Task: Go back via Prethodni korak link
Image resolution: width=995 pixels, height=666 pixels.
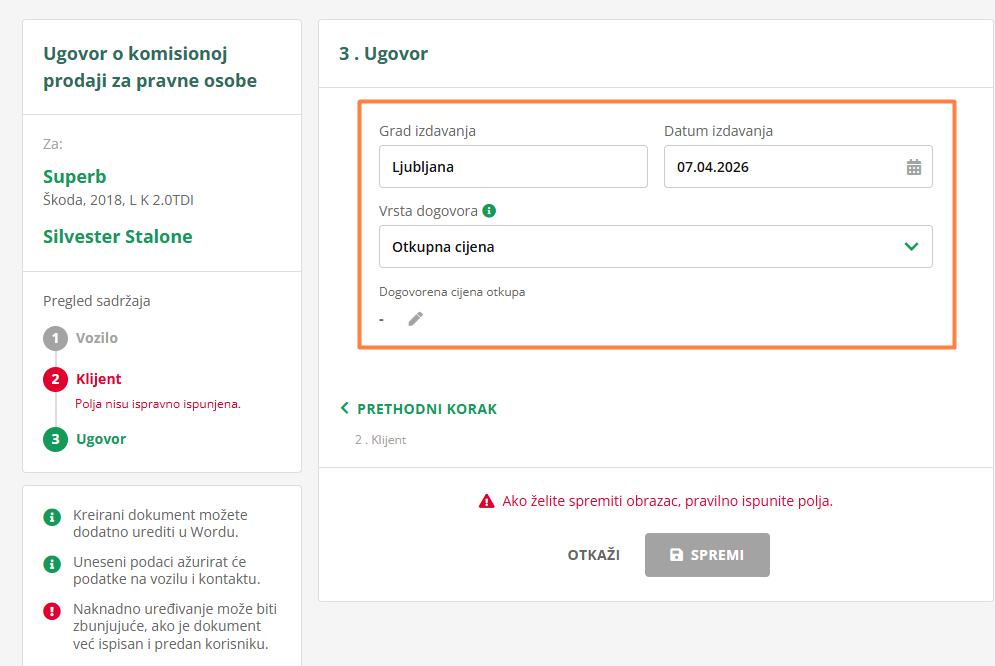Action: [426, 409]
